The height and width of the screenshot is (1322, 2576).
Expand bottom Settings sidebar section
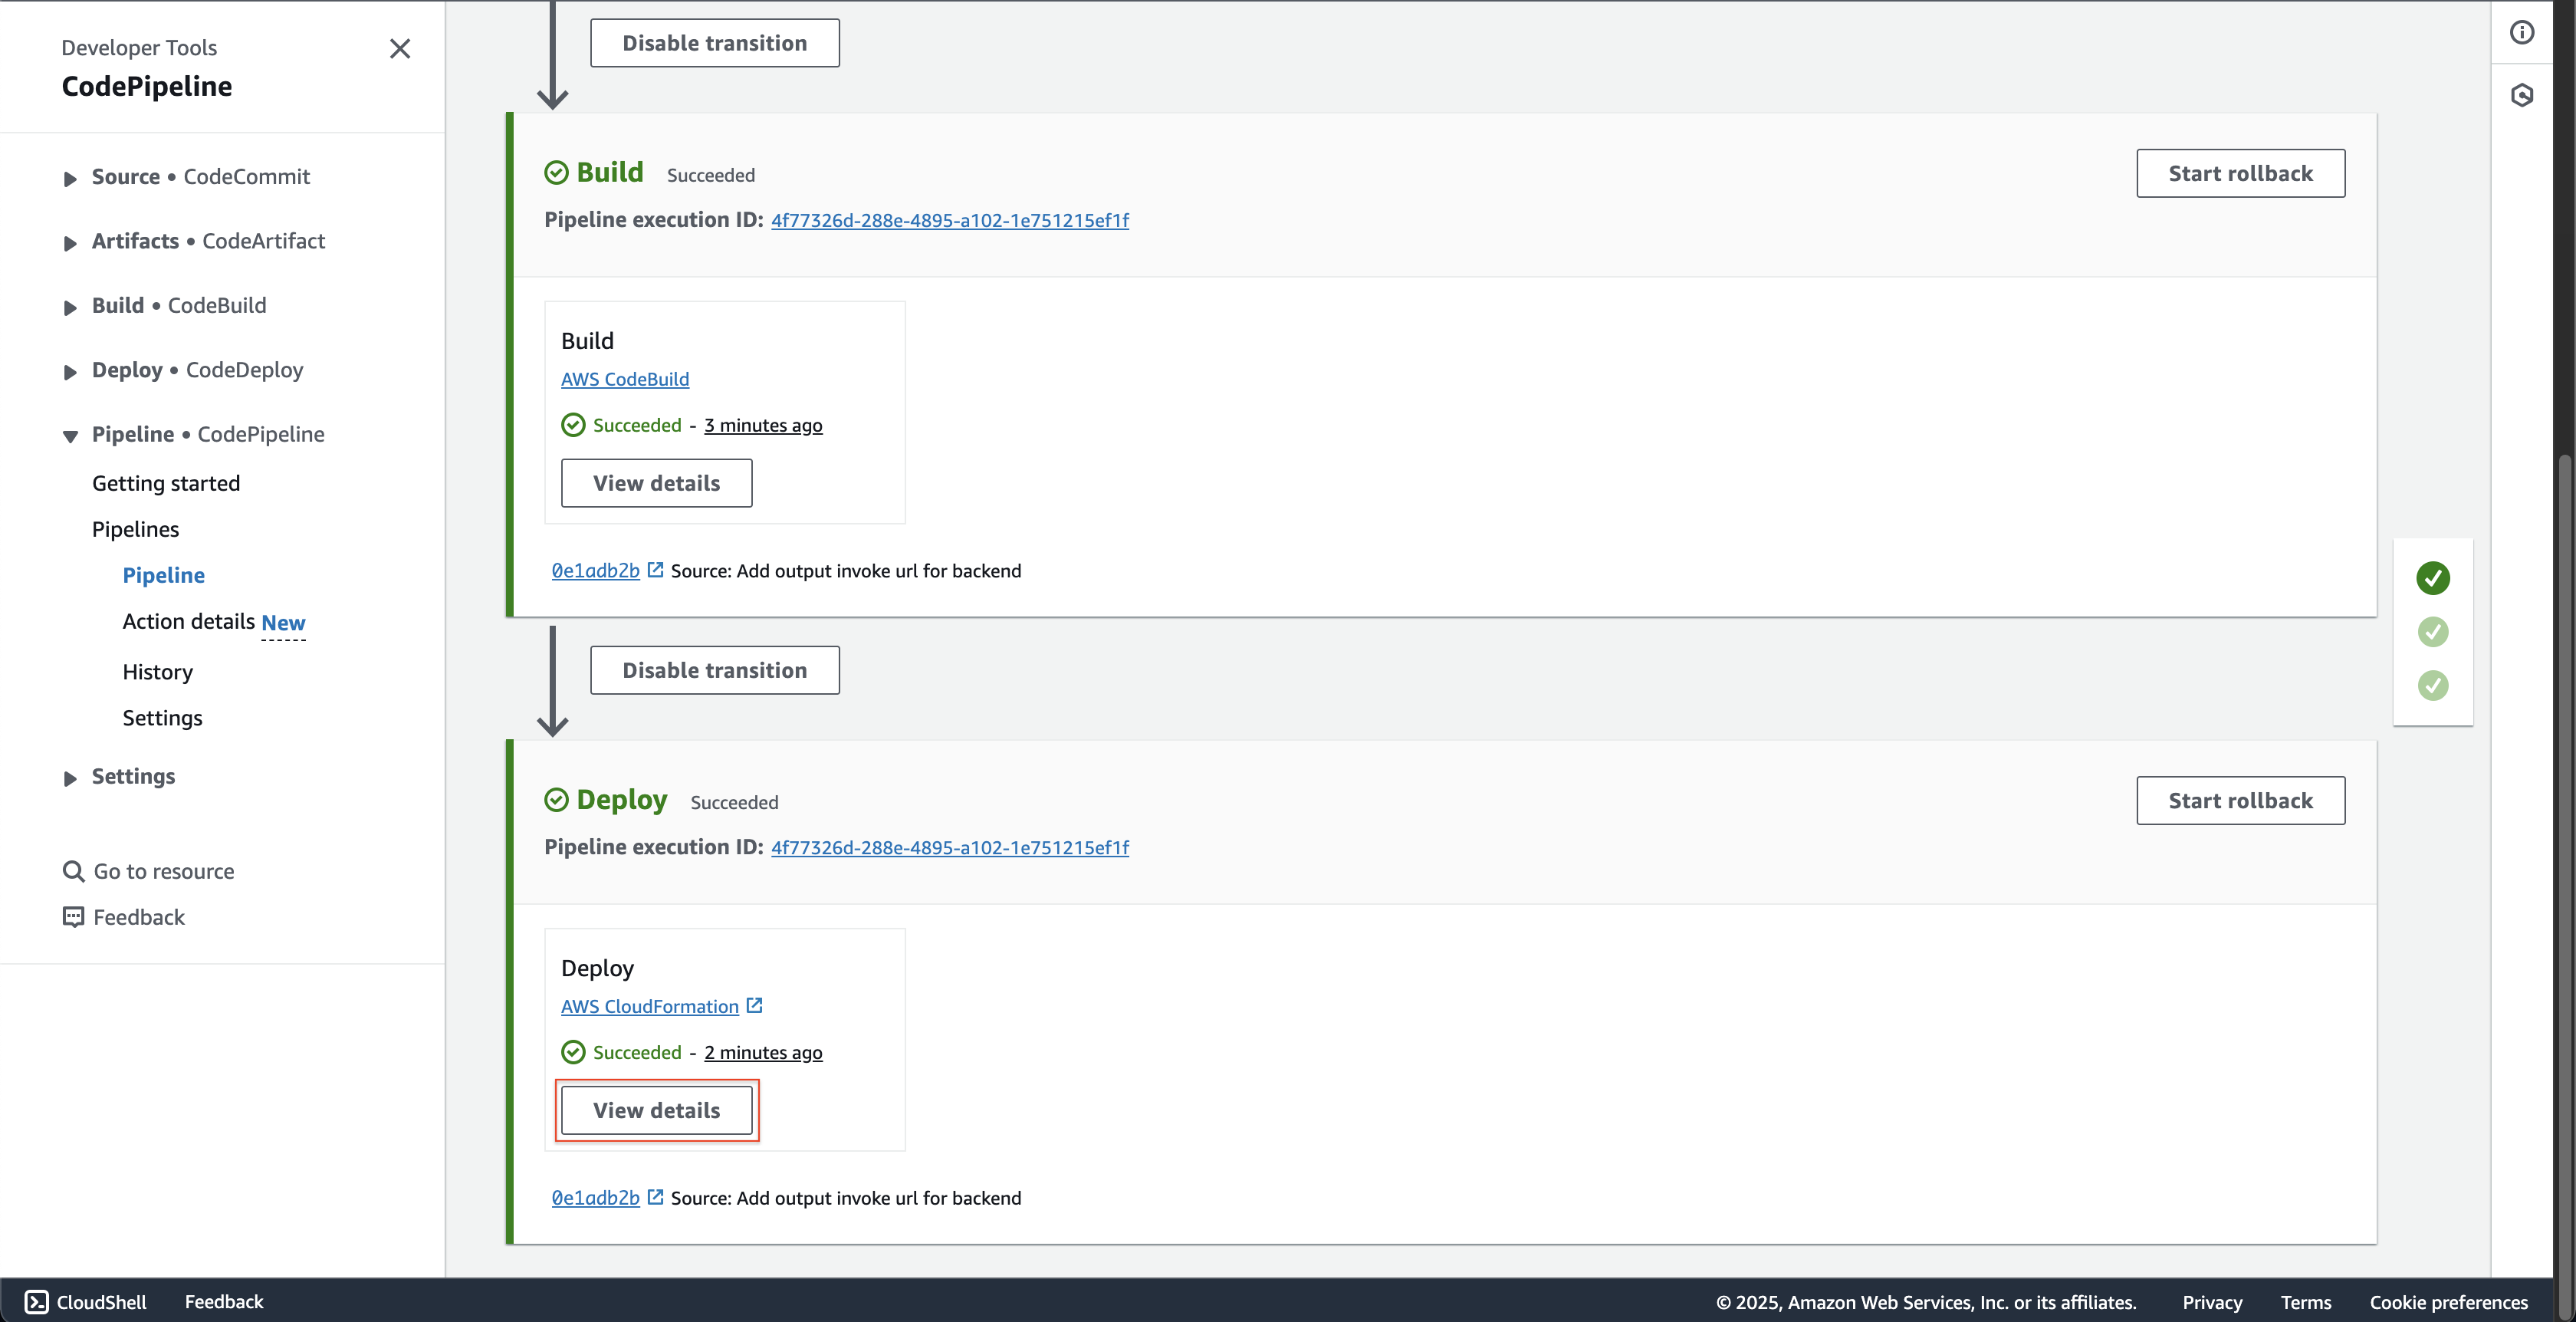[70, 778]
